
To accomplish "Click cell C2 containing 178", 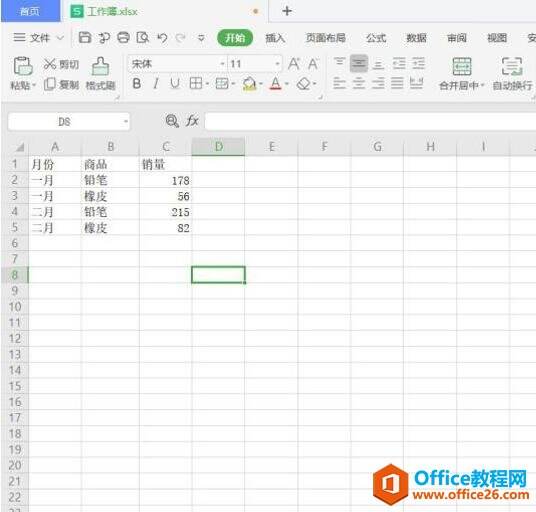I will pos(166,180).
